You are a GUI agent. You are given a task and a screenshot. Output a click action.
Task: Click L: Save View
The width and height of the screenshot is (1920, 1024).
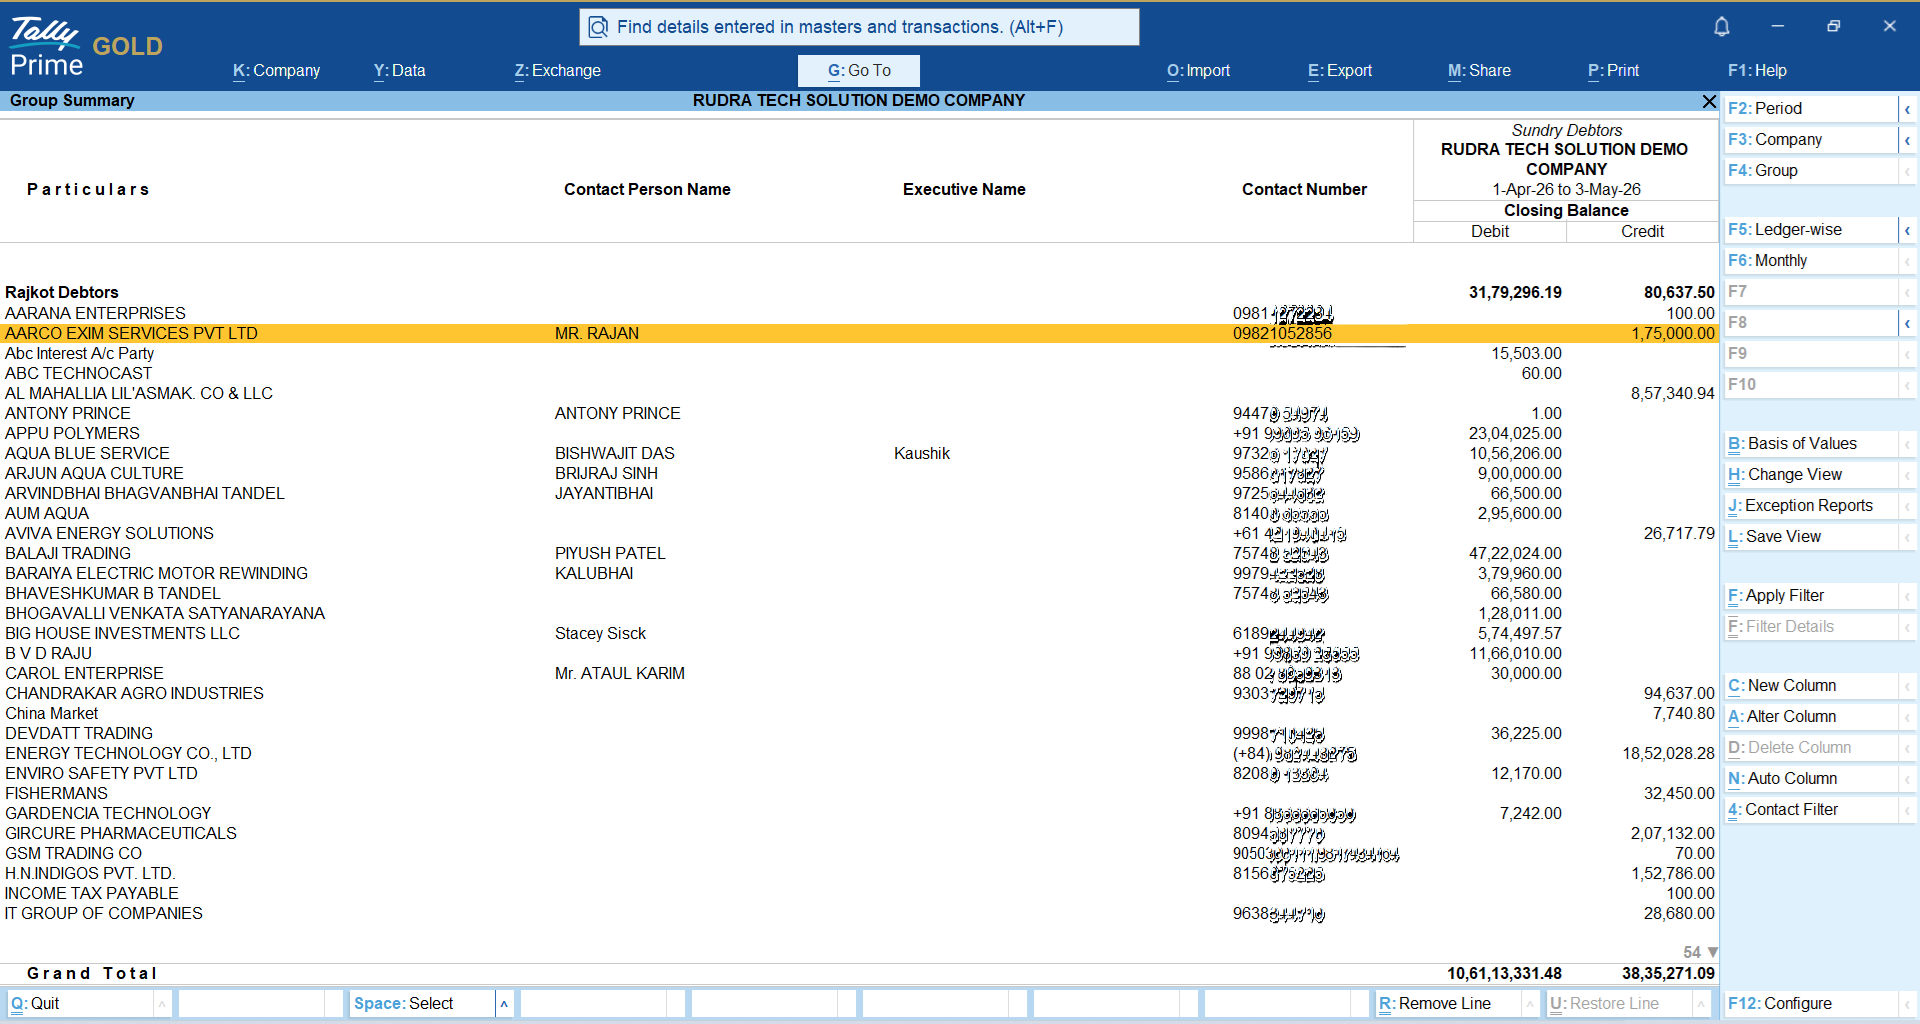tap(1810, 537)
